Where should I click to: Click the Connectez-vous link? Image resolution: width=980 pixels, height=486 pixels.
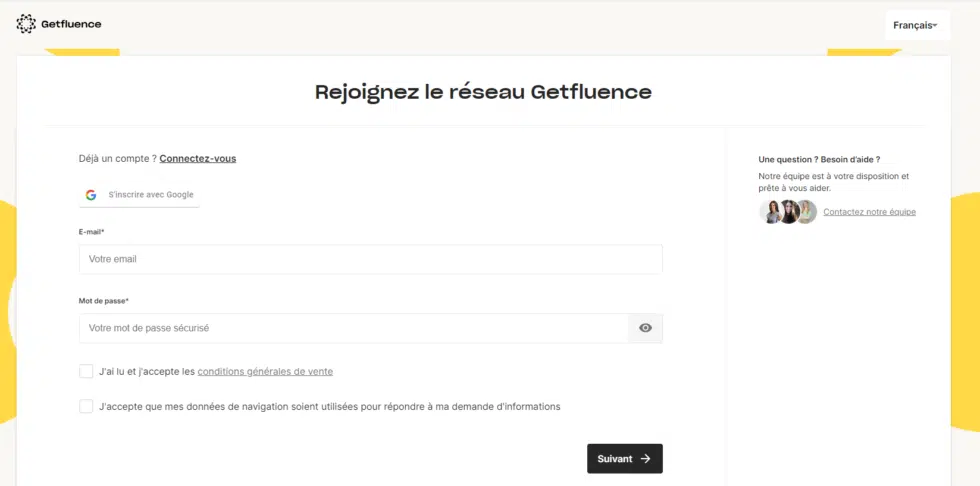[198, 159]
